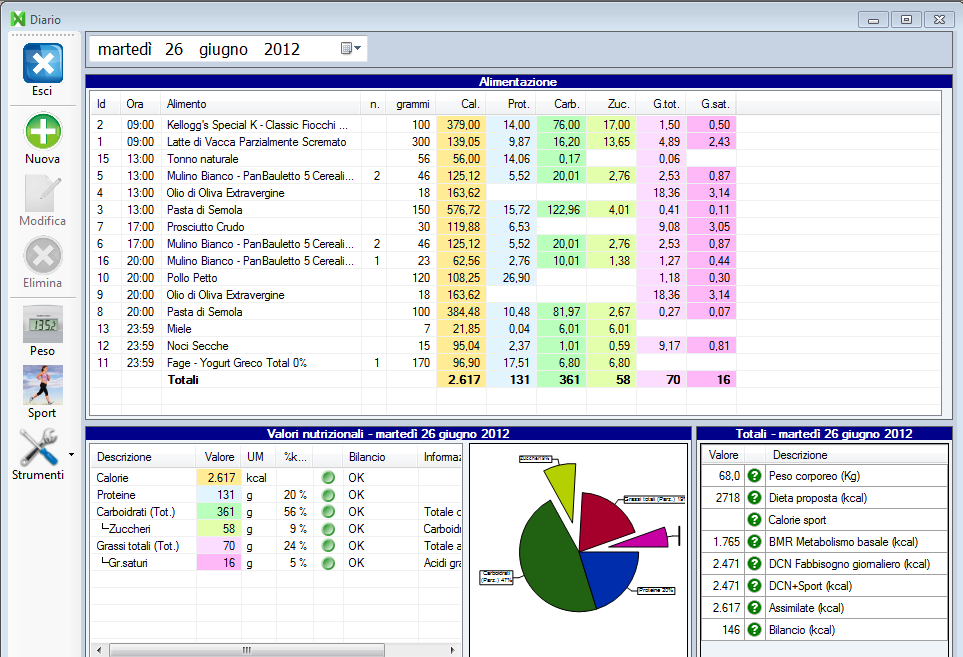
Task: Maximize the Diario window
Action: tap(906, 20)
